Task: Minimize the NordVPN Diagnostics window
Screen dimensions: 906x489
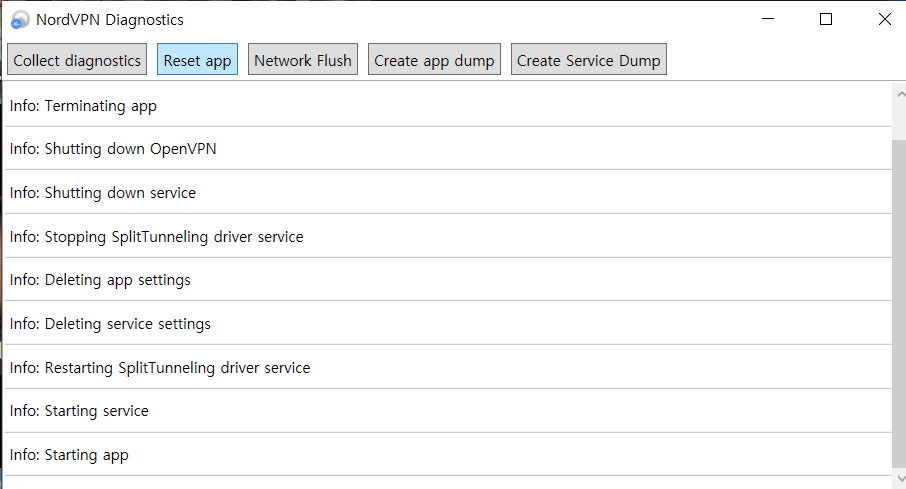Action: 767,19
